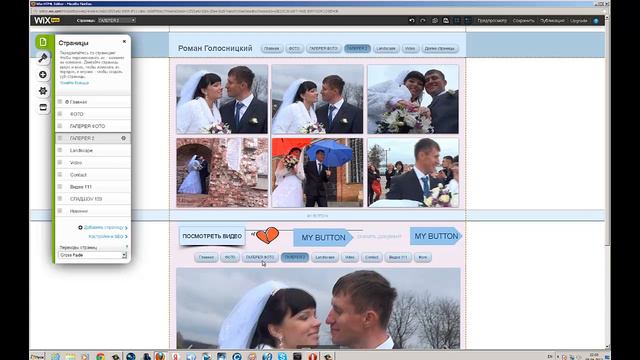The width and height of the screenshot is (640, 360).
Task: Select the Landscape page in pages list
Action: 93,151
